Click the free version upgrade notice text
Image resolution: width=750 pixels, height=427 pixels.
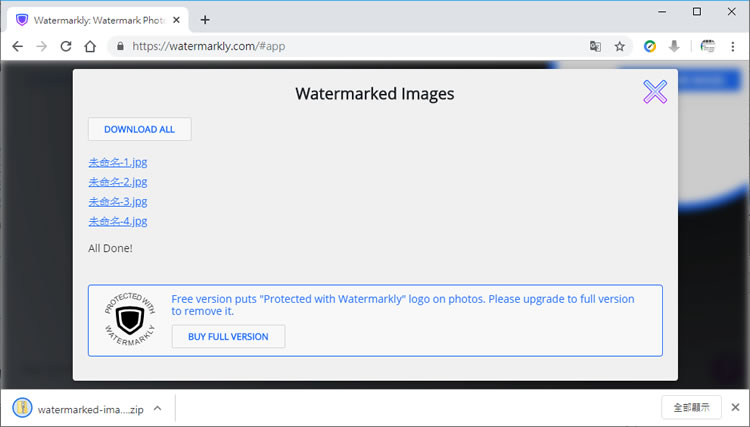pos(403,305)
